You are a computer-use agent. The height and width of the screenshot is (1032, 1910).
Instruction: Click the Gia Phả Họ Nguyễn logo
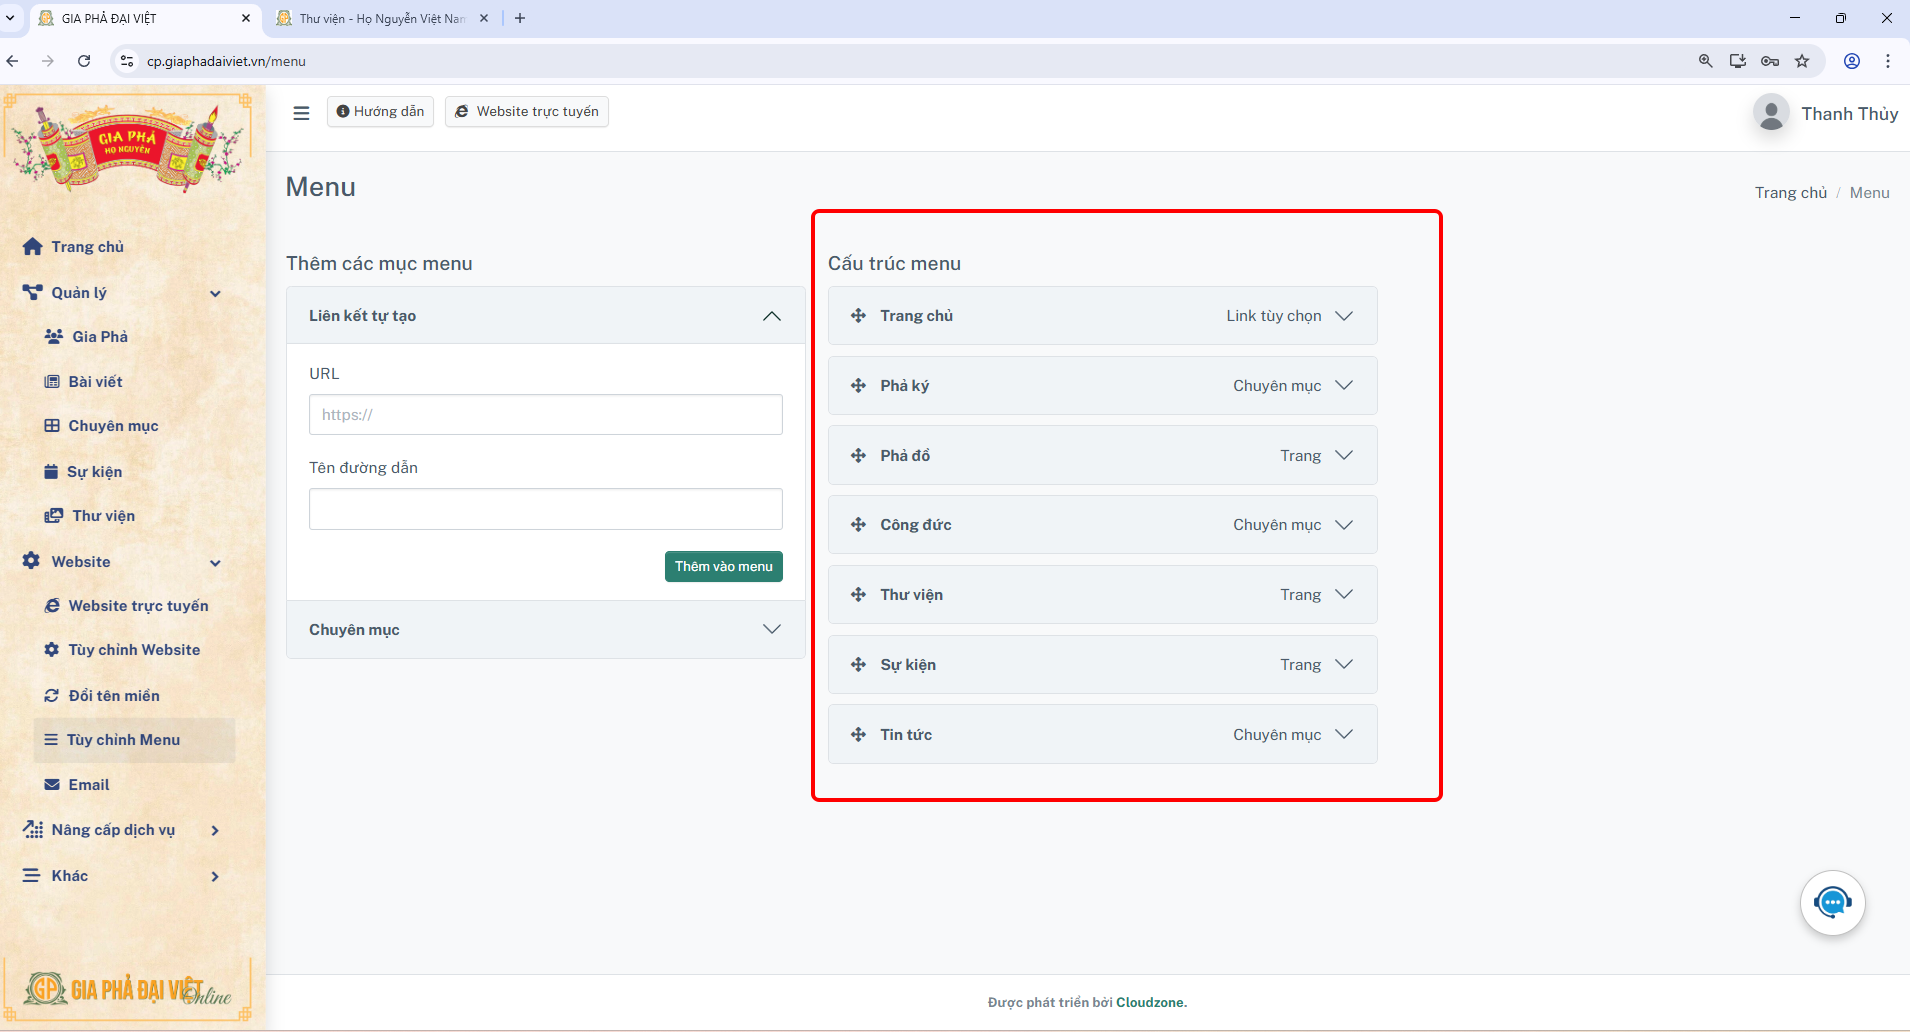click(127, 147)
